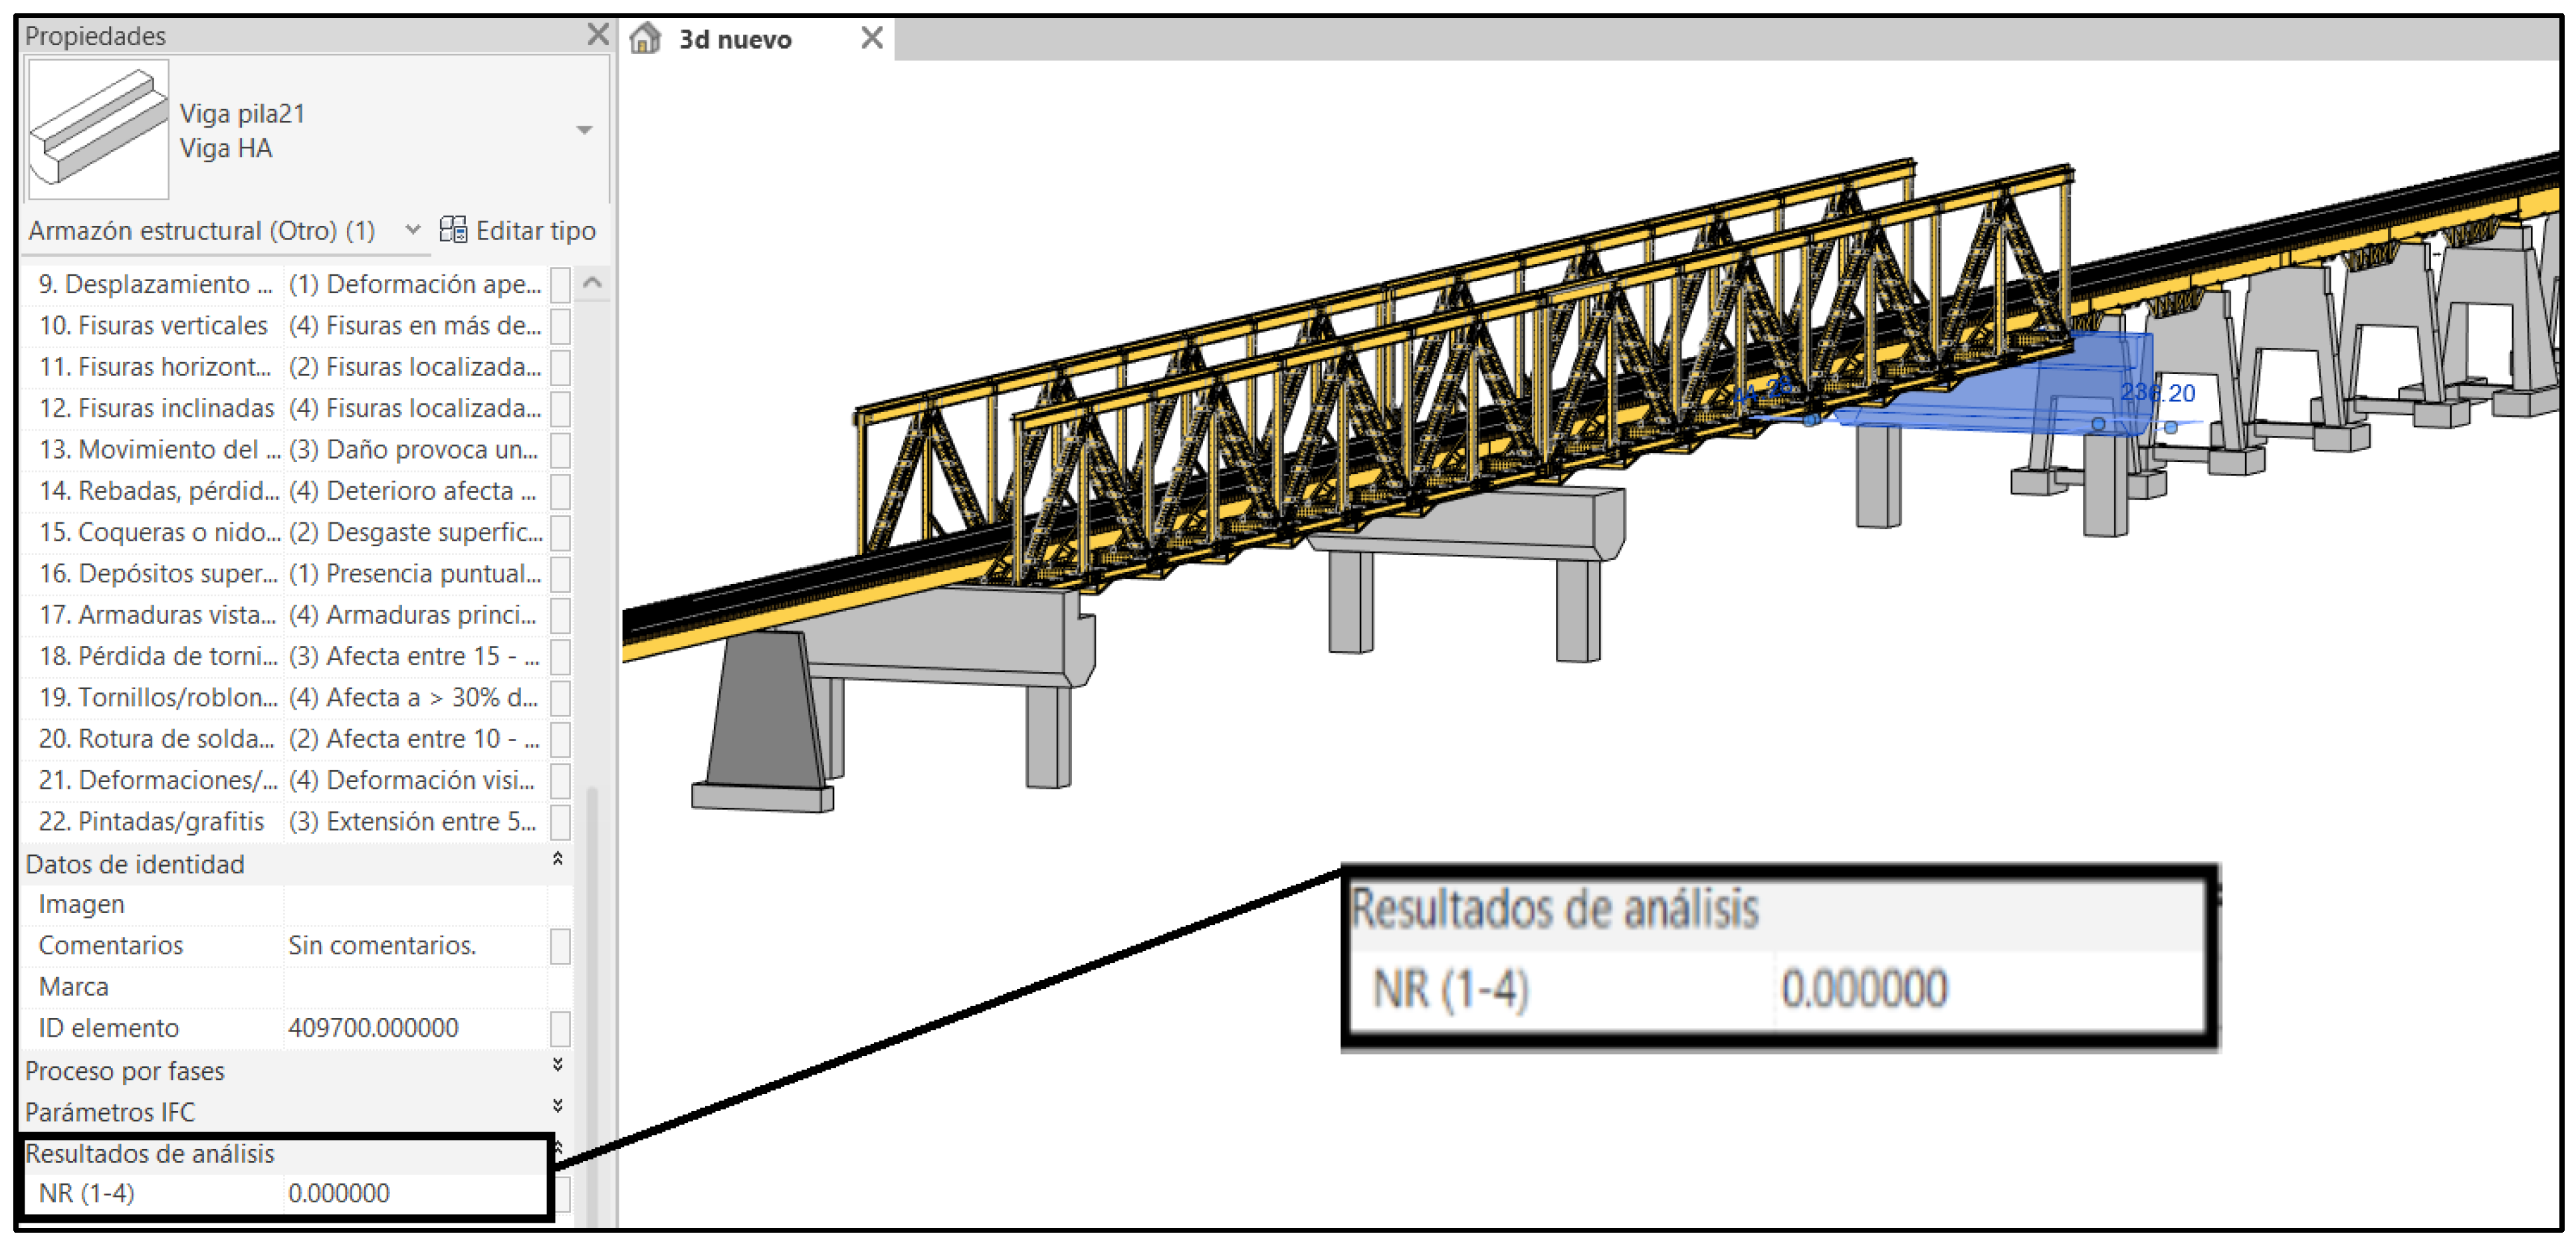Close the 3d nuevo view tab
Image resolution: width=2576 pixels, height=1246 pixels.
[x=871, y=38]
